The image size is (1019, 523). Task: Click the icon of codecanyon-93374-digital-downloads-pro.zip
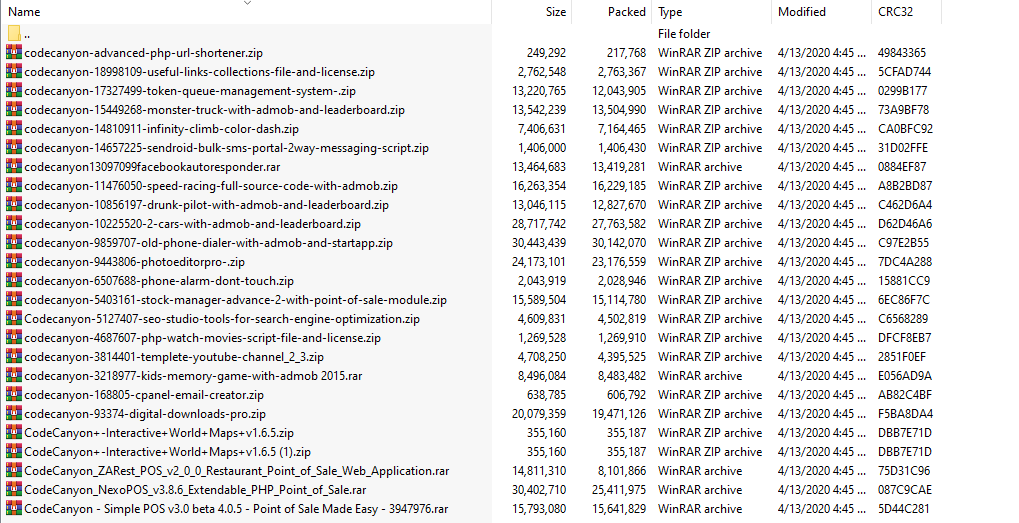[x=14, y=413]
